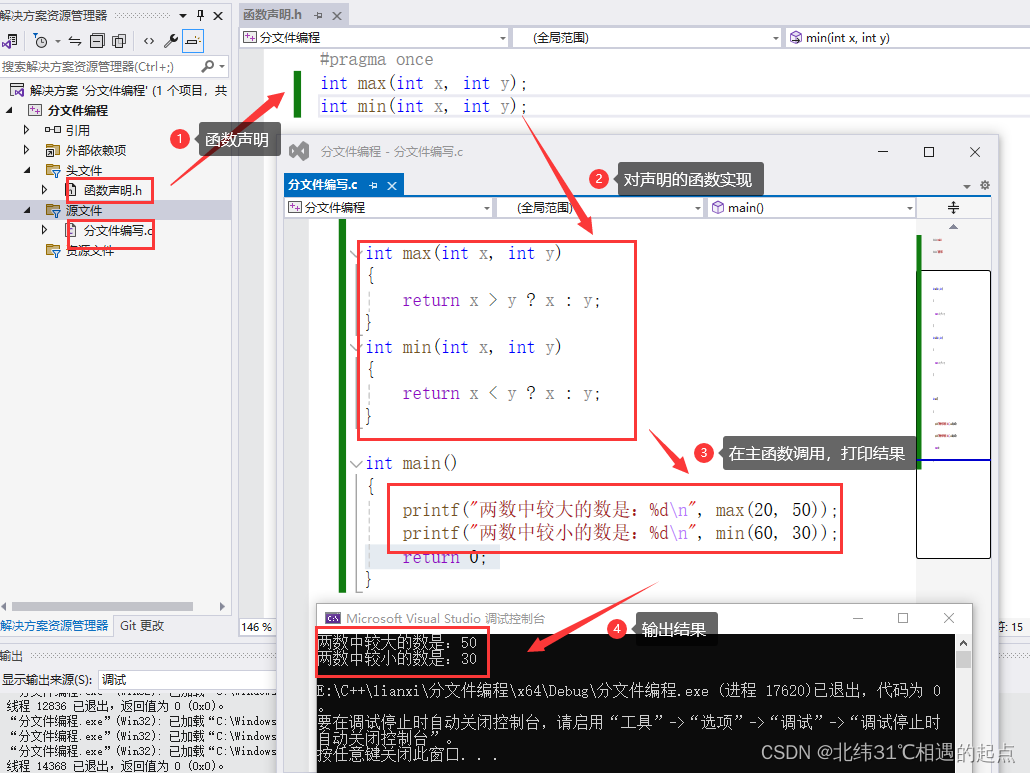Screen dimensions: 1030x773
Task: Switch to the 函数声明.h editor tab
Action: (x=273, y=14)
